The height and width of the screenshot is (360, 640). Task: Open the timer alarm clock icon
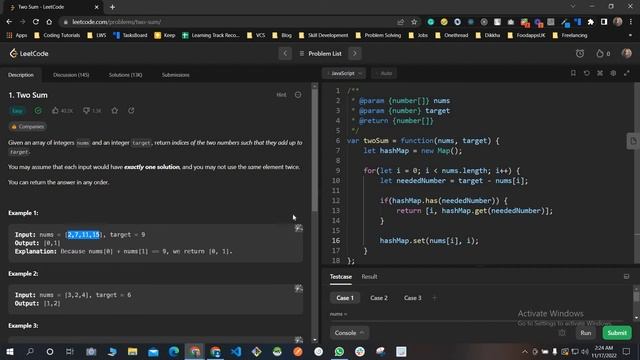point(580,53)
